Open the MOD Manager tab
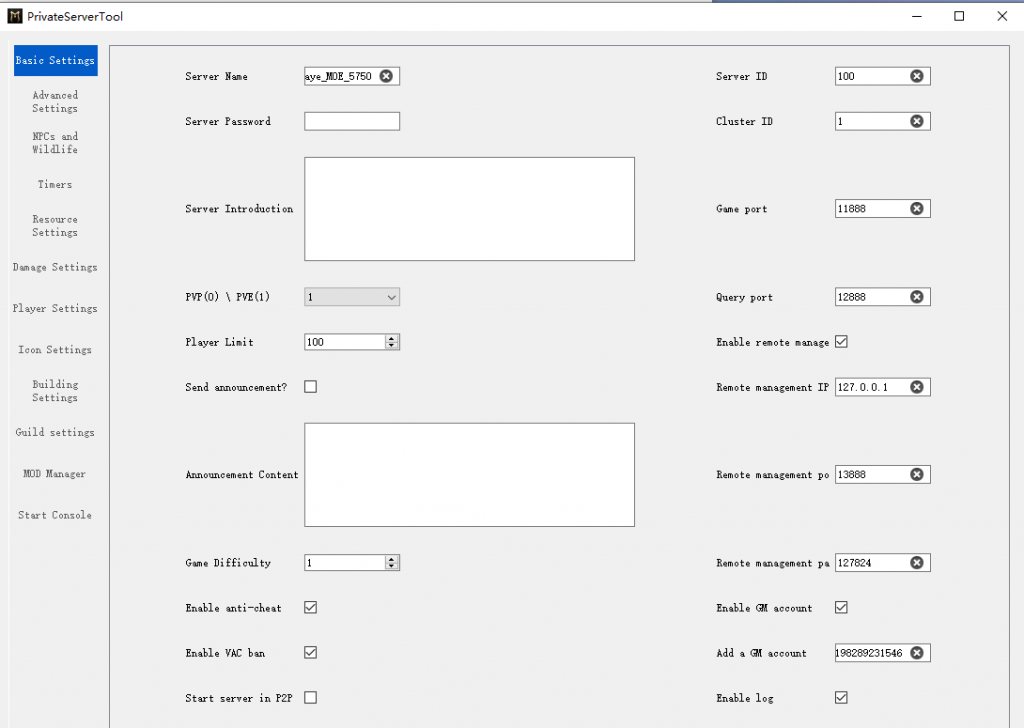 55,474
